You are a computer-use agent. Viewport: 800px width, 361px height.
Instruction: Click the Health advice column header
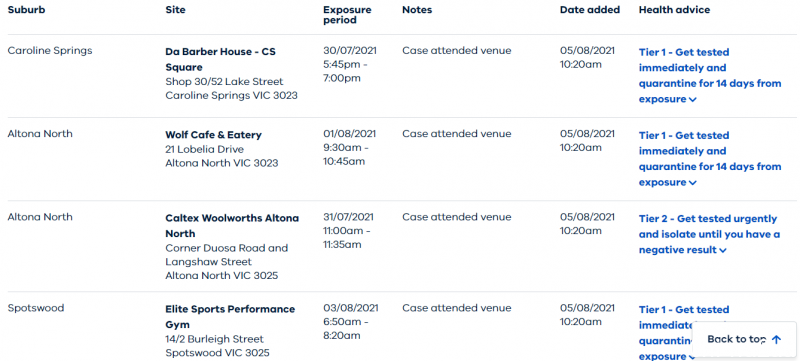tap(674, 10)
